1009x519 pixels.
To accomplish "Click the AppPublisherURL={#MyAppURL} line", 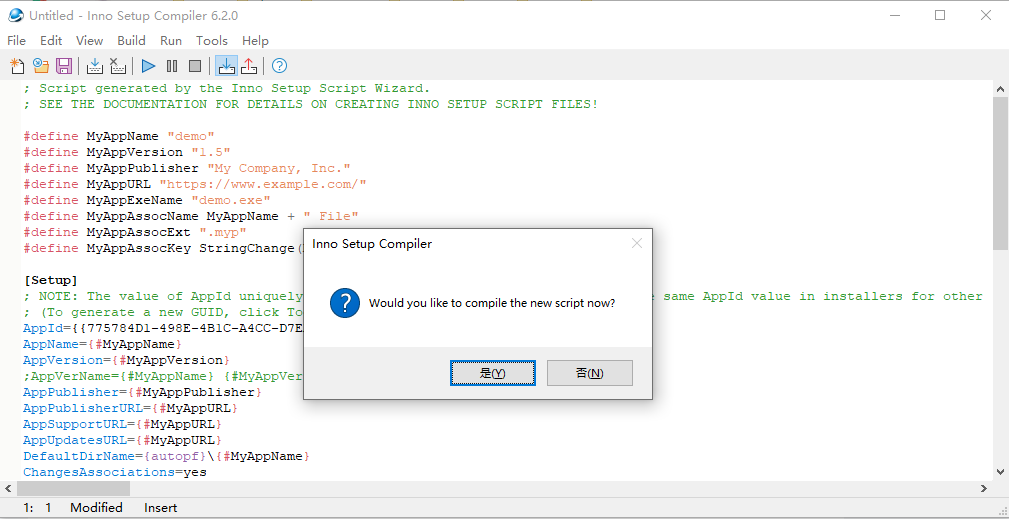I will (x=131, y=408).
